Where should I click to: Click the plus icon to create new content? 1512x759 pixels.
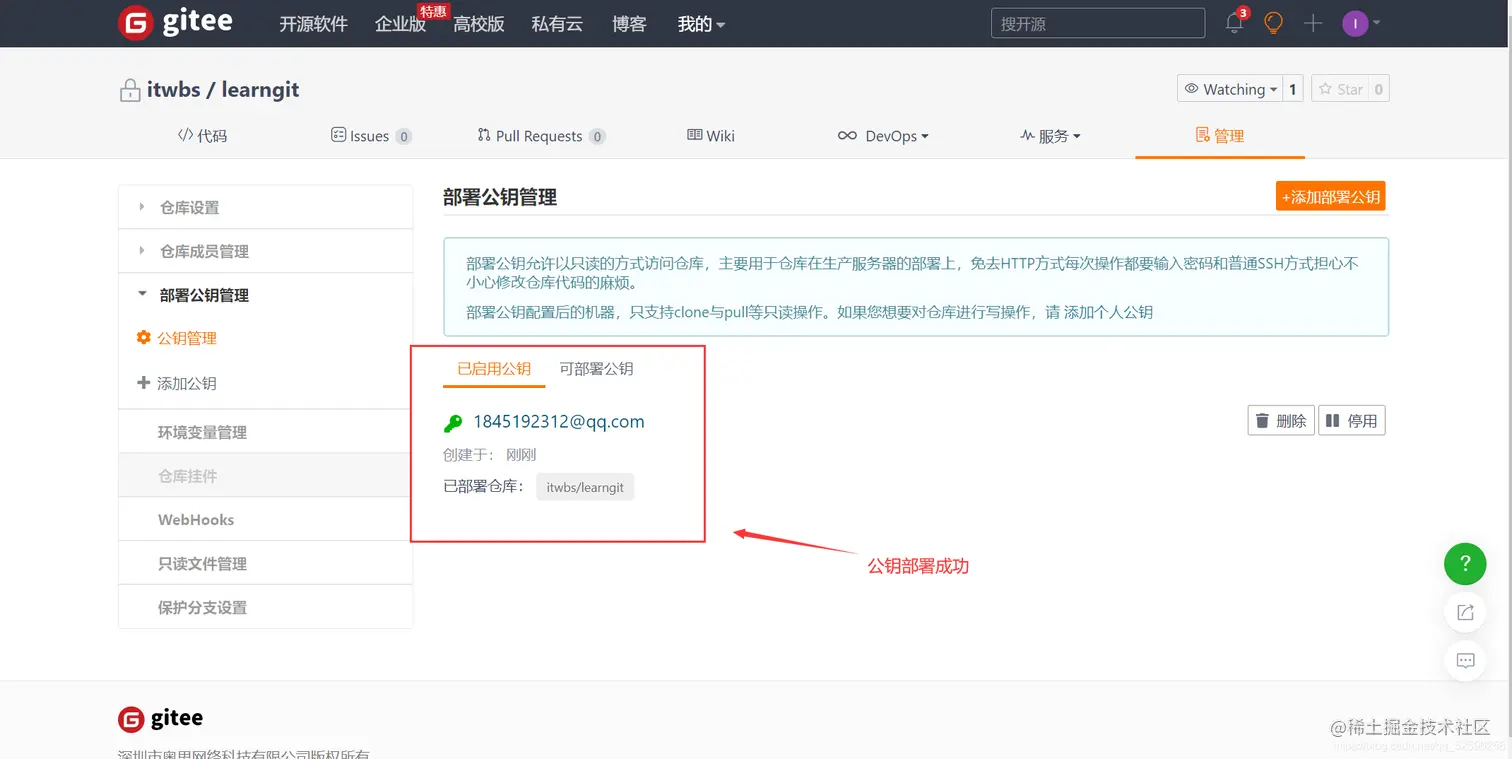(x=1312, y=22)
